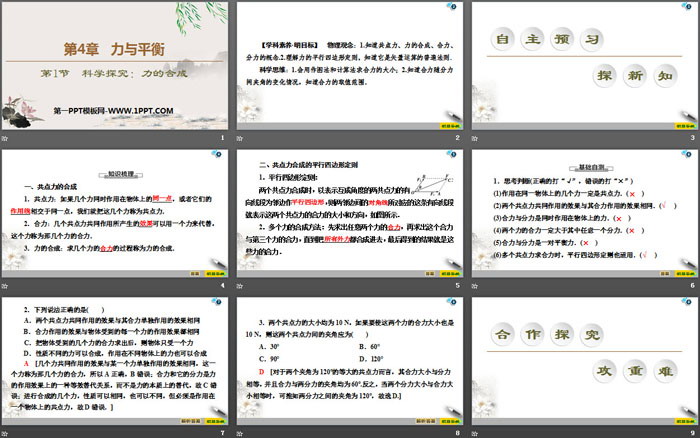Click slide number '7' label
This screenshot has height=438, width=700.
click(x=222, y=433)
